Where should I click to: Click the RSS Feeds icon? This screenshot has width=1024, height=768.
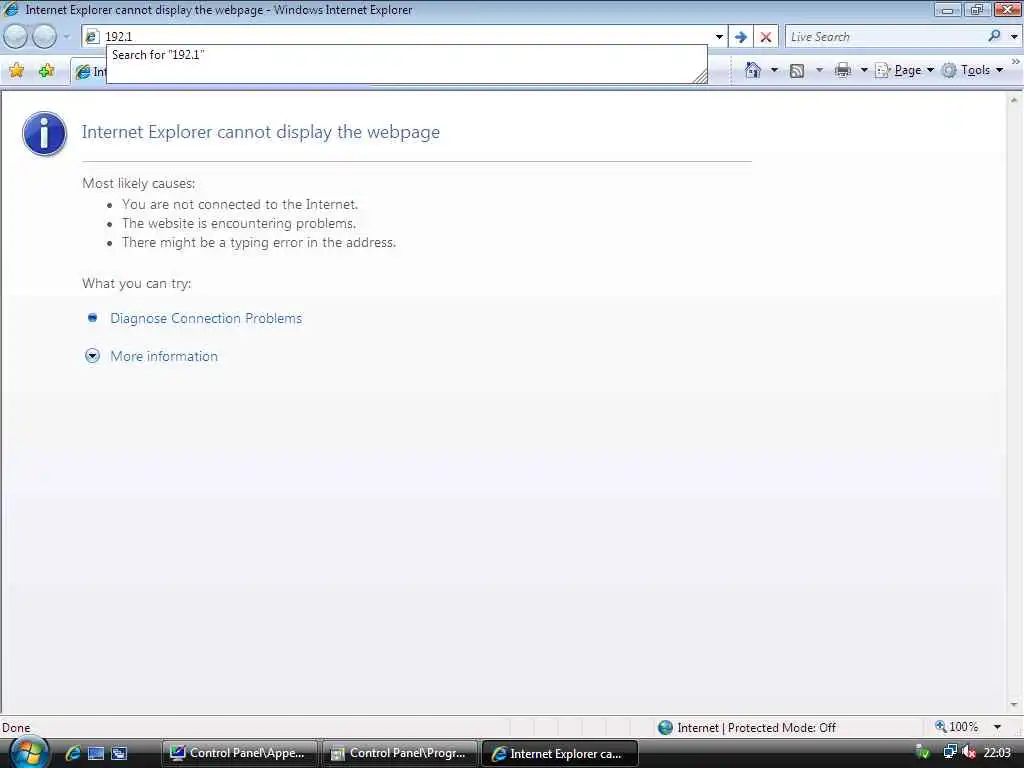[797, 71]
